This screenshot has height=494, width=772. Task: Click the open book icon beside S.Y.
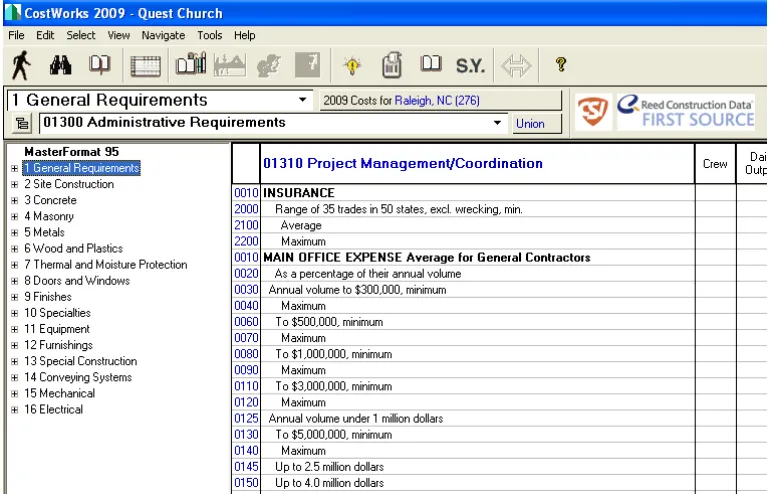click(431, 64)
